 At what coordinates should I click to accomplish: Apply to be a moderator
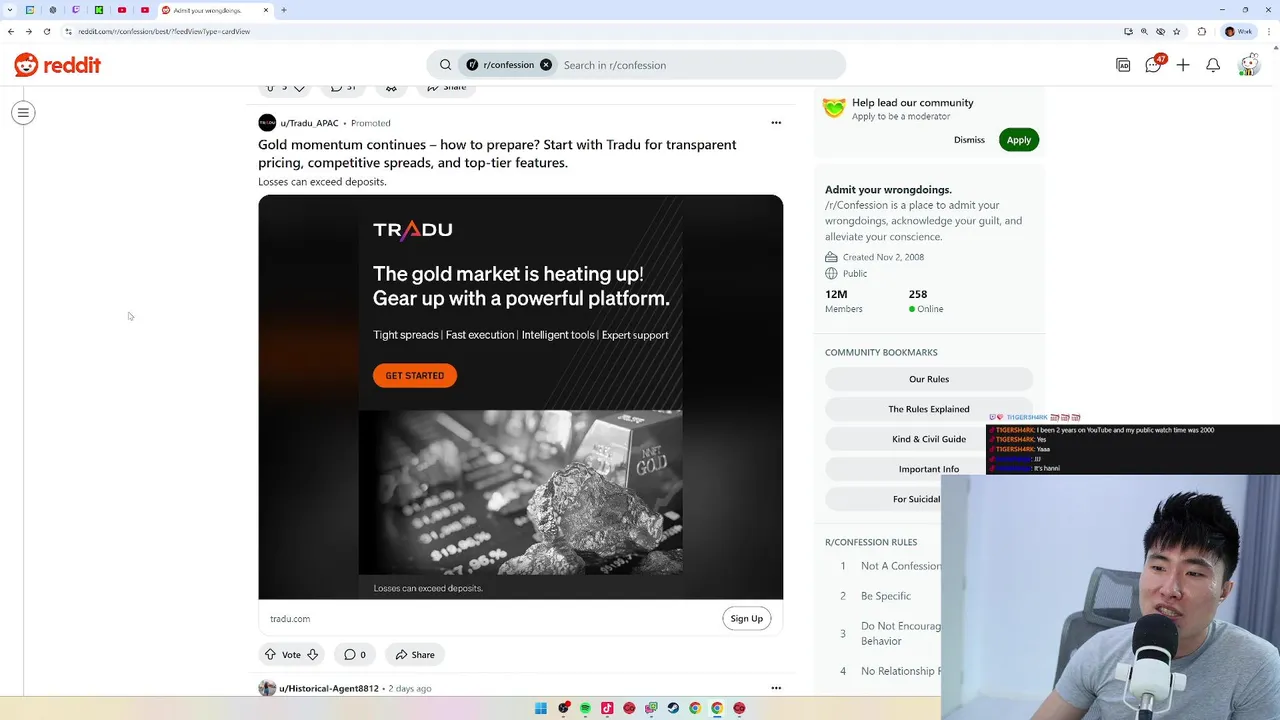coord(1018,140)
